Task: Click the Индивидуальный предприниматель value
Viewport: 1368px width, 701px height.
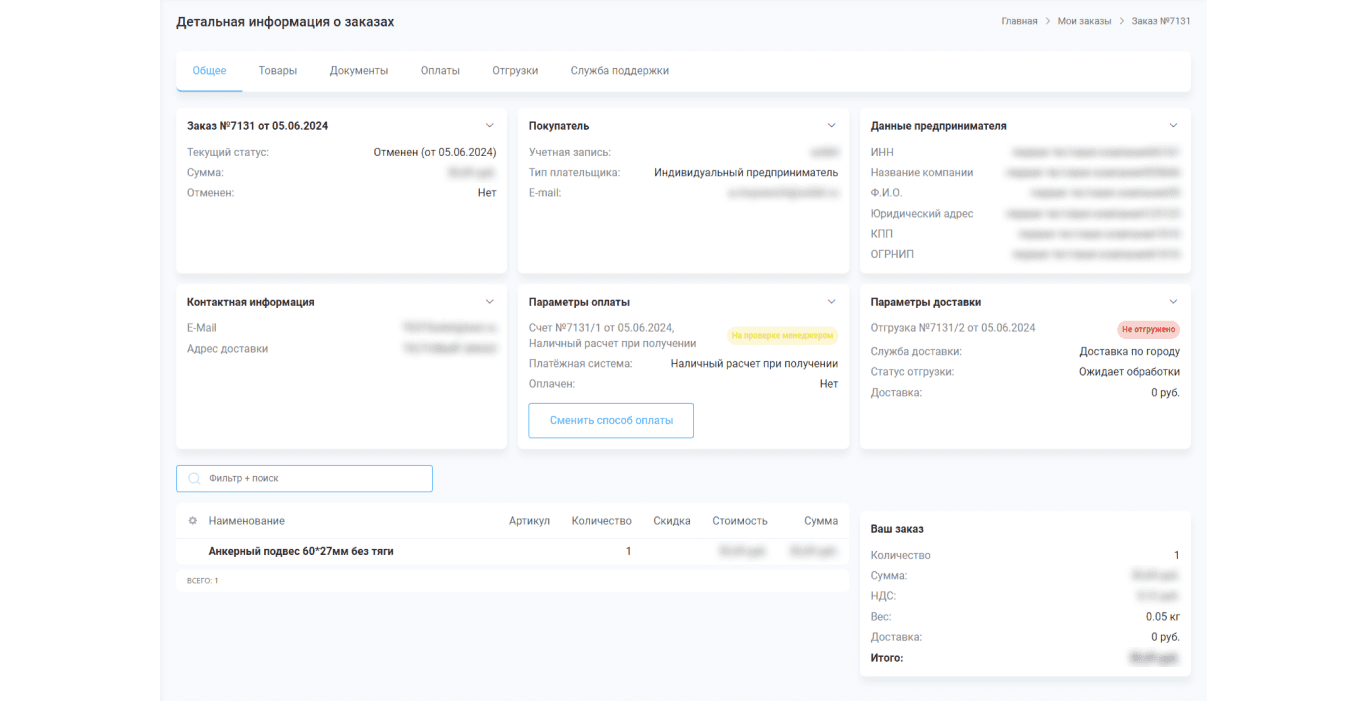Action: point(746,173)
